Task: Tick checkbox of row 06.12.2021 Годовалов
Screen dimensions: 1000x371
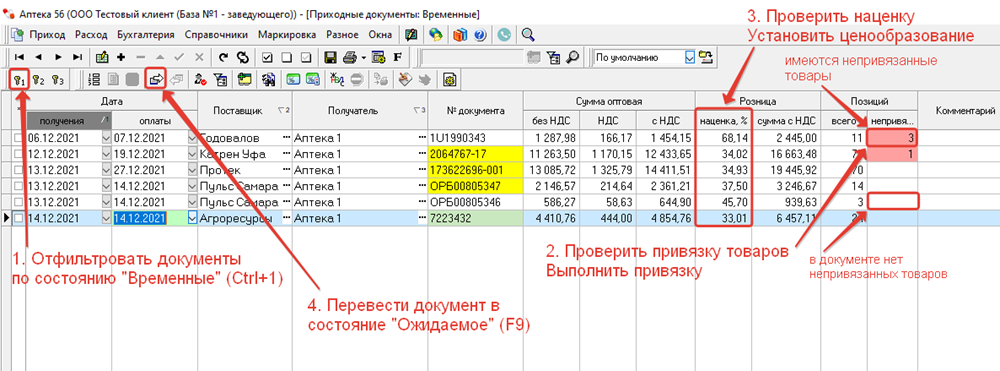Action: [18, 137]
